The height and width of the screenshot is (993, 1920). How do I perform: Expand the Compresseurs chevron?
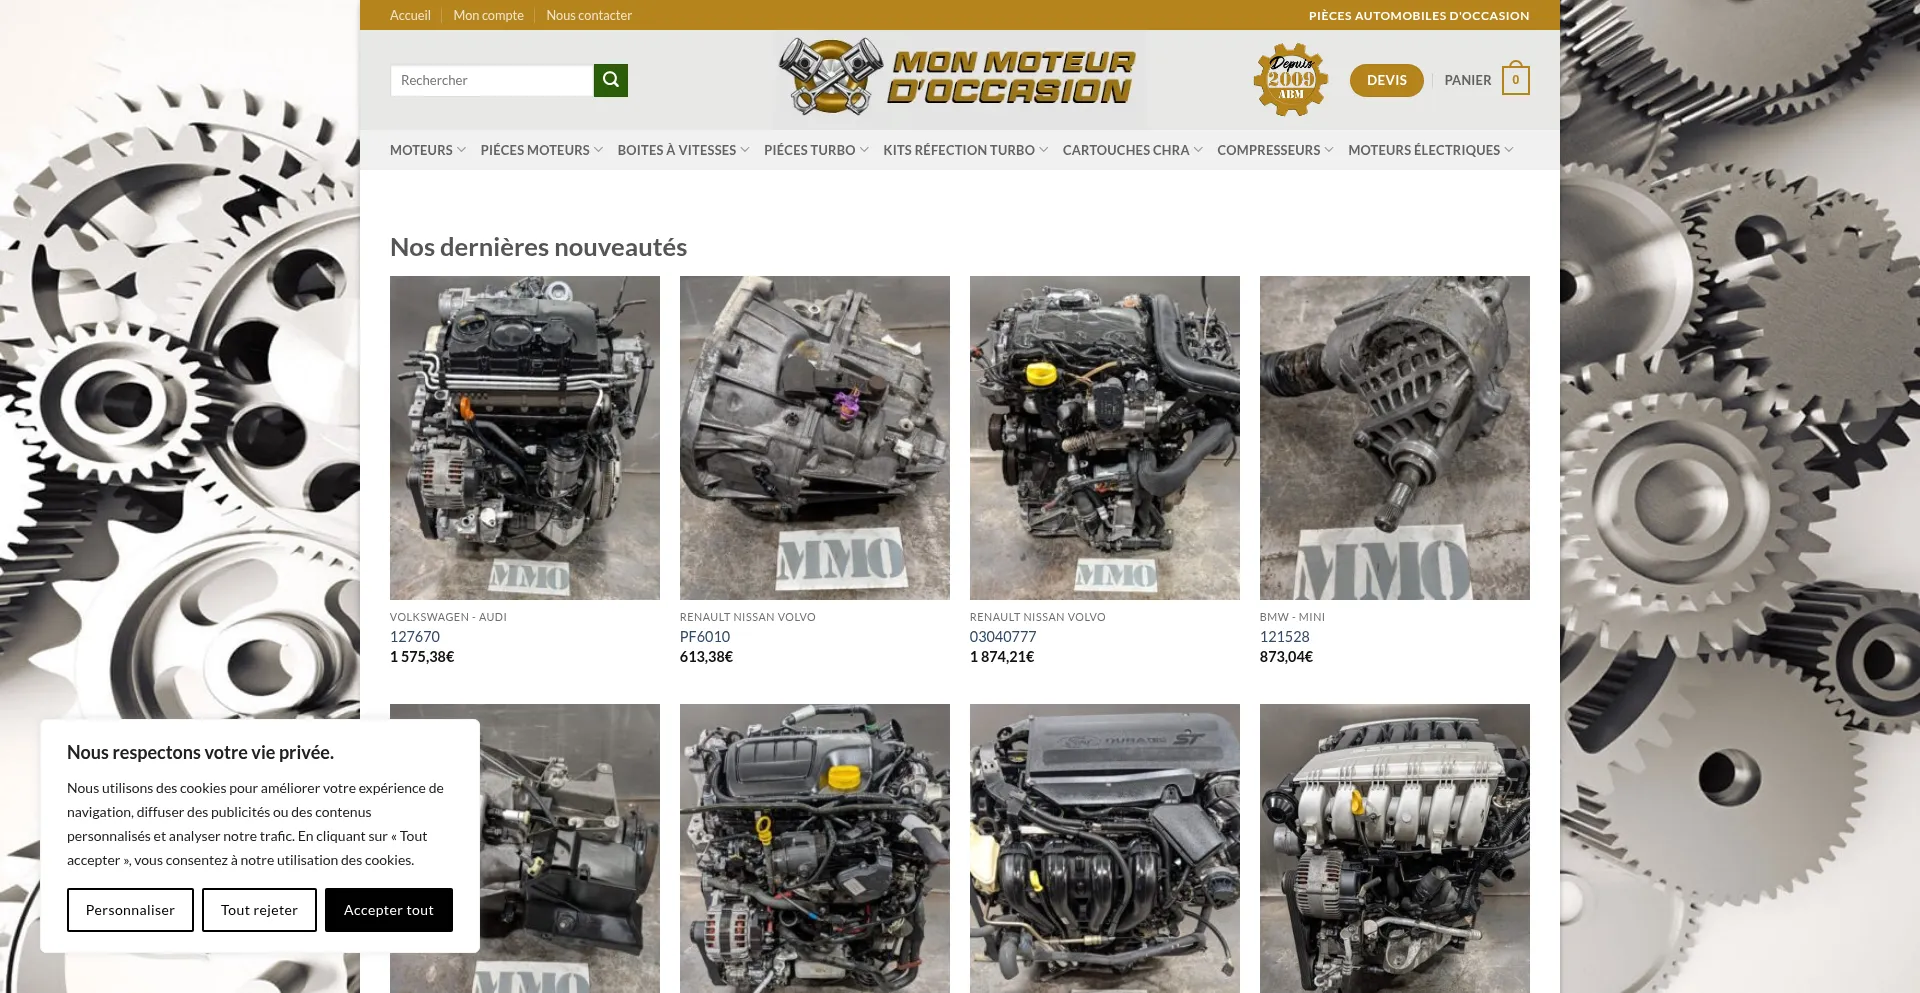[x=1329, y=150]
